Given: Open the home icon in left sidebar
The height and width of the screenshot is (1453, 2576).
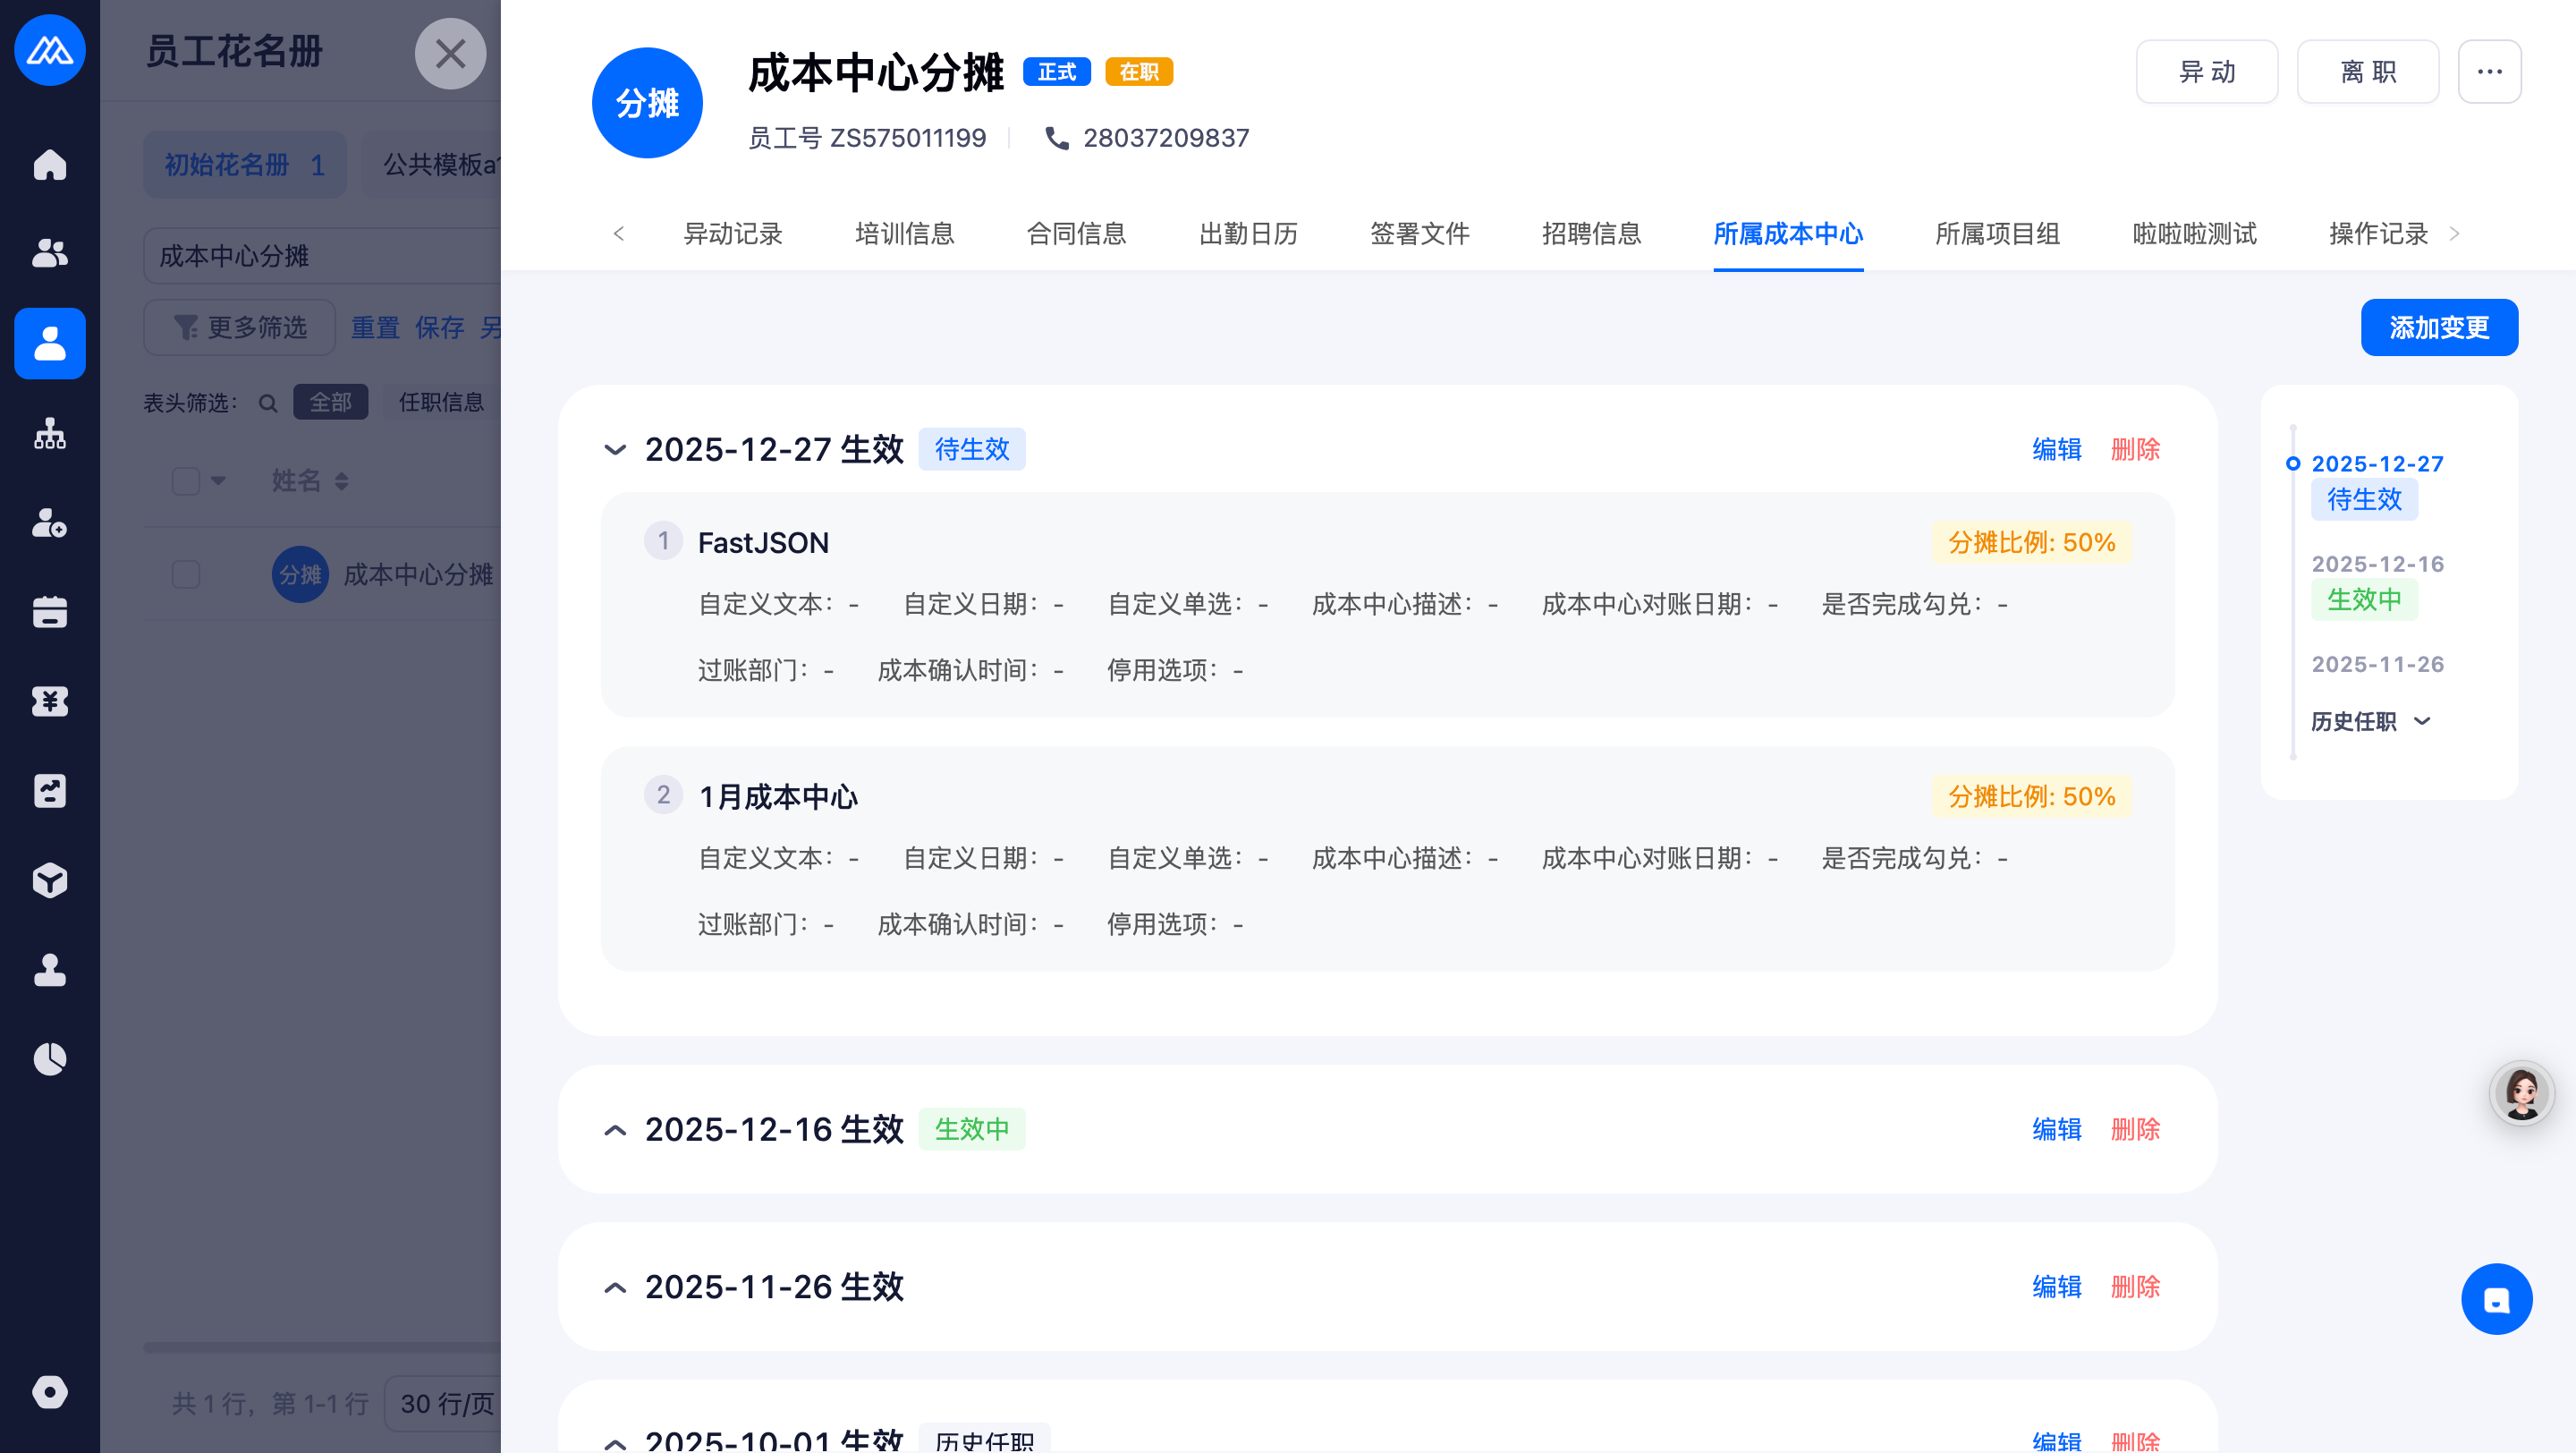Looking at the screenshot, I should pyautogui.click(x=49, y=165).
